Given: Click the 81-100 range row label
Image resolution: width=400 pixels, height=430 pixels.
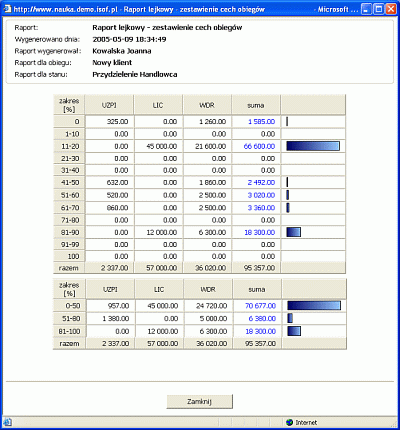Looking at the screenshot, I should coord(70,331).
